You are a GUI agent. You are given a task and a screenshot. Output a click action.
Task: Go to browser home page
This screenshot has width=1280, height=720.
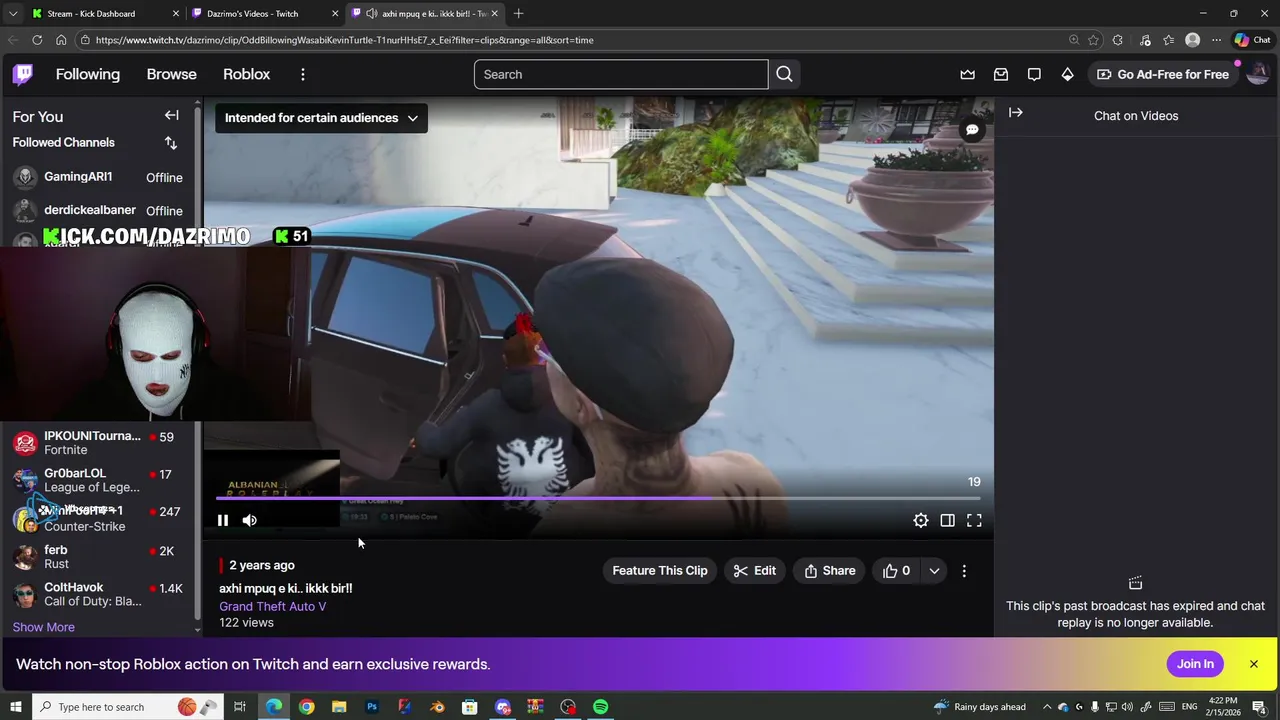click(x=61, y=40)
